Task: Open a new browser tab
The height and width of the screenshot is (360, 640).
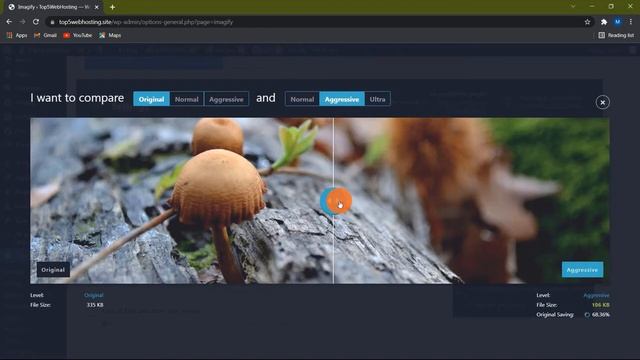Action: 112,7
